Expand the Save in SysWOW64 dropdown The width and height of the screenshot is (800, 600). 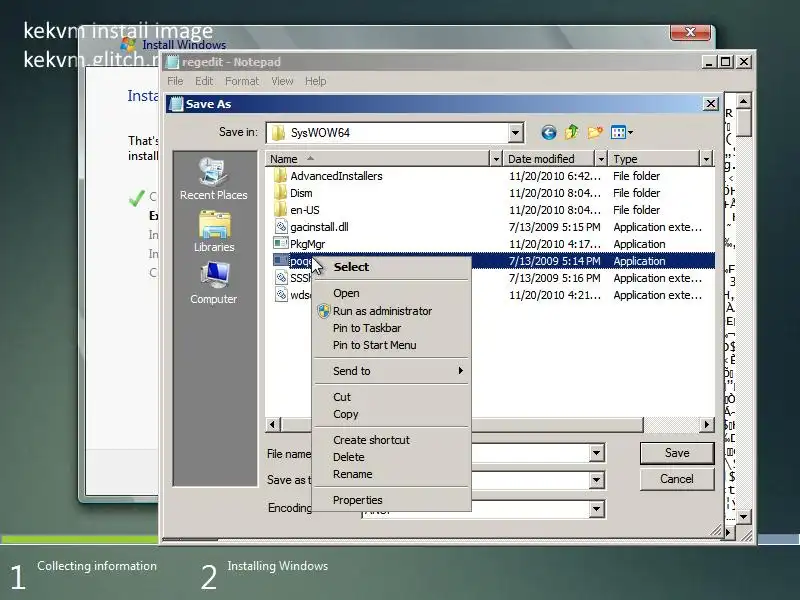tap(515, 133)
